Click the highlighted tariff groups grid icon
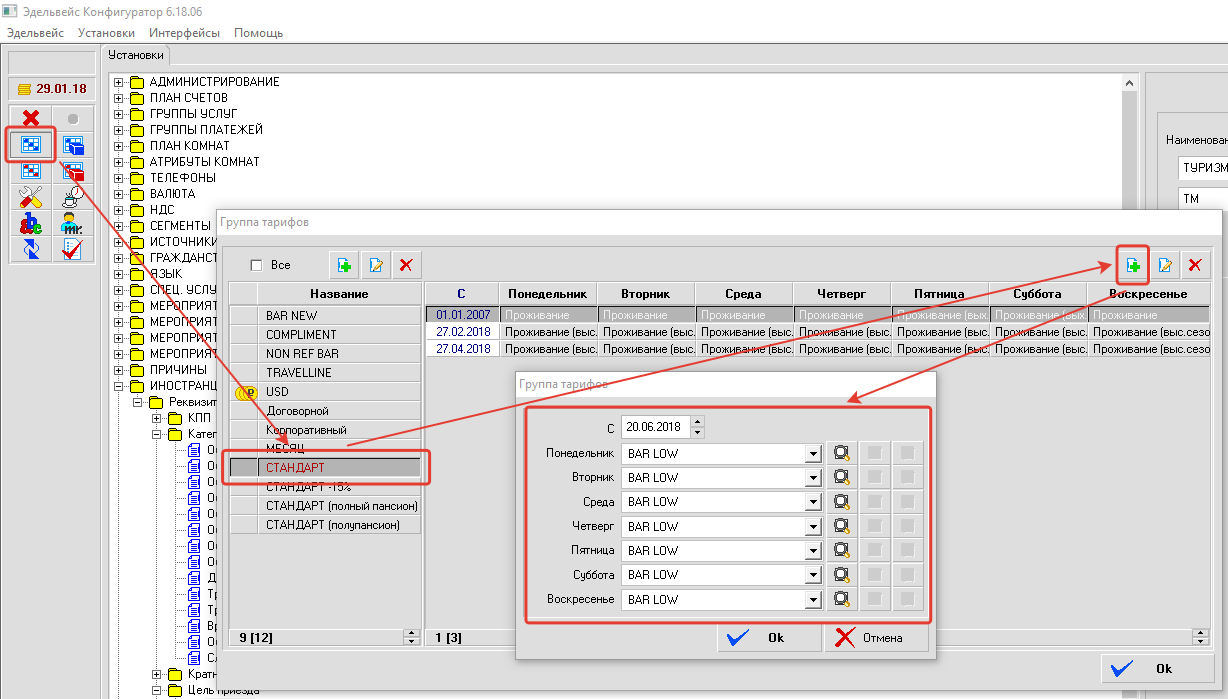Image resolution: width=1228 pixels, height=699 pixels. [30, 145]
